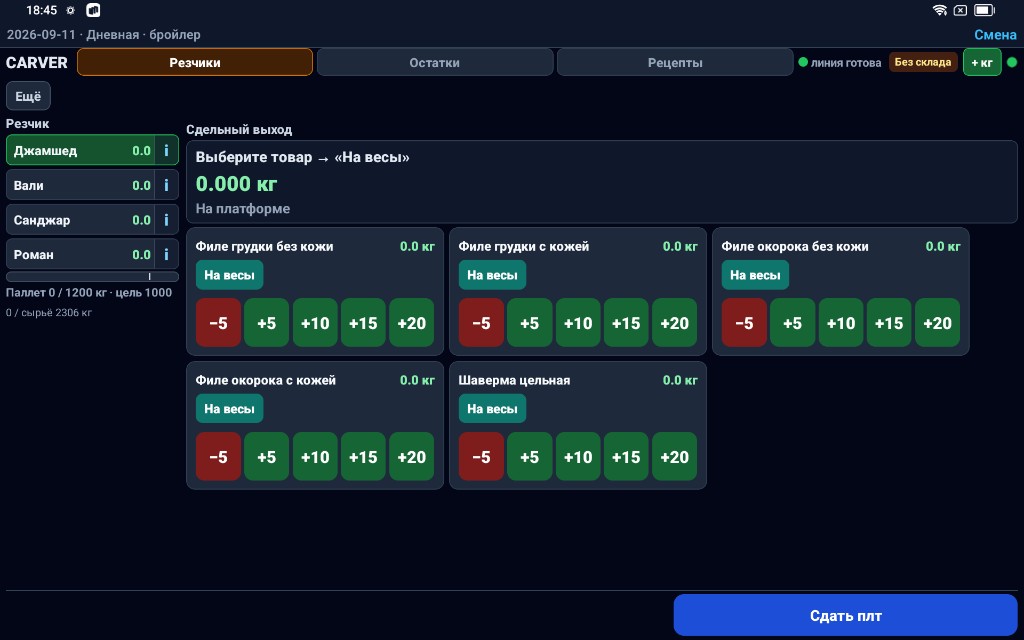Send Филе грудки без кожи to scale
Screen dimensions: 1024x640
pyautogui.click(x=229, y=275)
